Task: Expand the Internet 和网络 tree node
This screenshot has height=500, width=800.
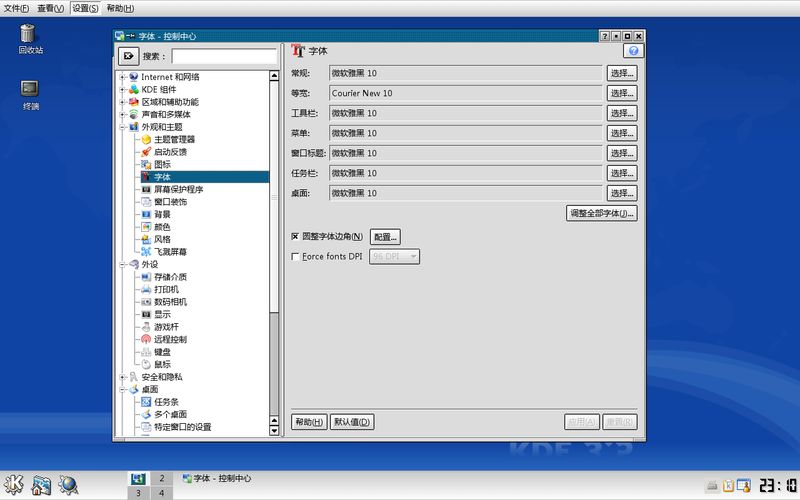Action: click(123, 77)
